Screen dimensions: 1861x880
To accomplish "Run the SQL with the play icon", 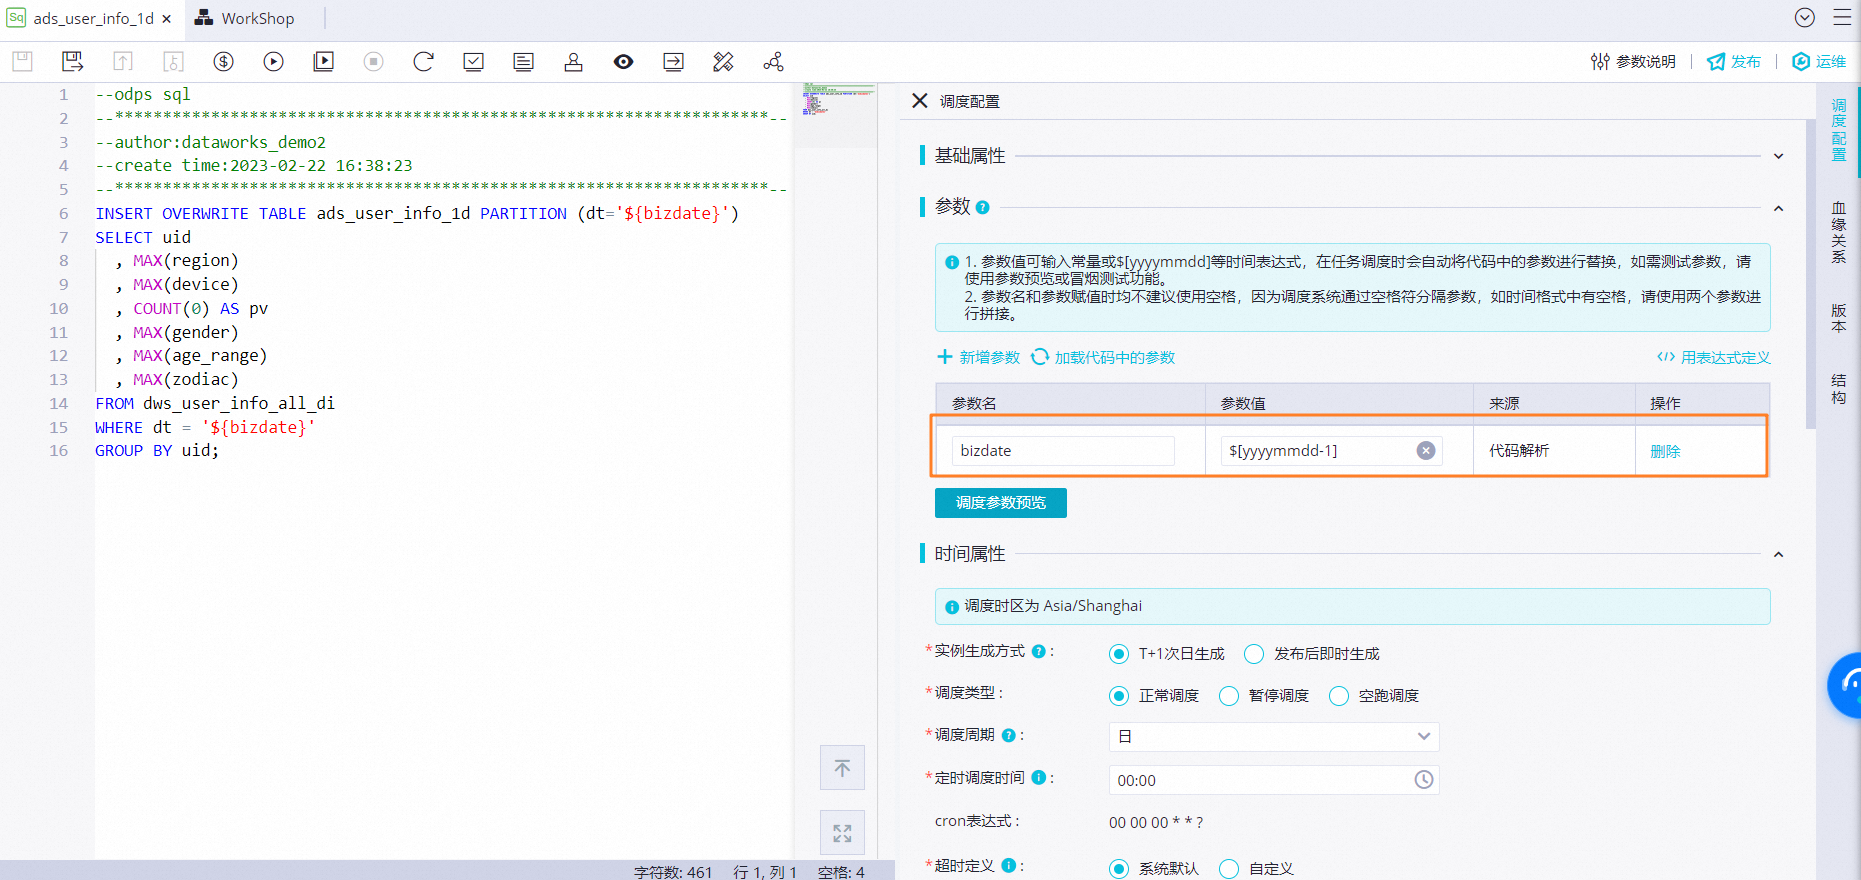I will [273, 62].
